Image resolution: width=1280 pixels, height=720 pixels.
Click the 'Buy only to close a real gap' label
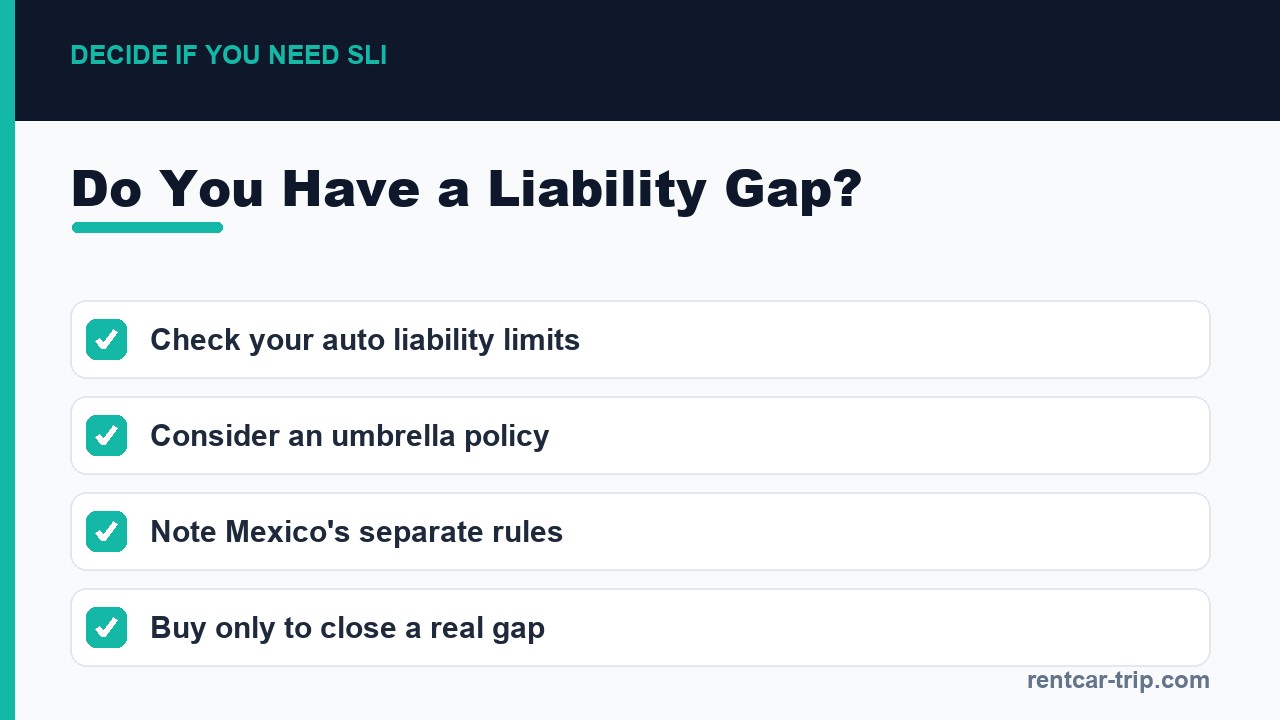click(x=347, y=628)
